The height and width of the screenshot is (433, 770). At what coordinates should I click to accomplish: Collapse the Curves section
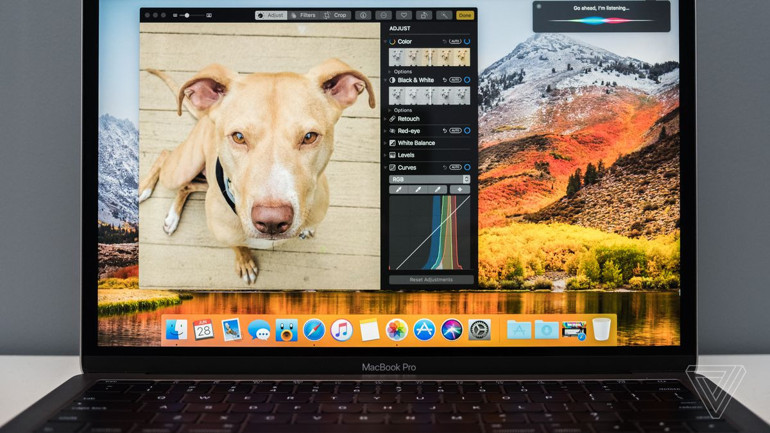(x=385, y=168)
